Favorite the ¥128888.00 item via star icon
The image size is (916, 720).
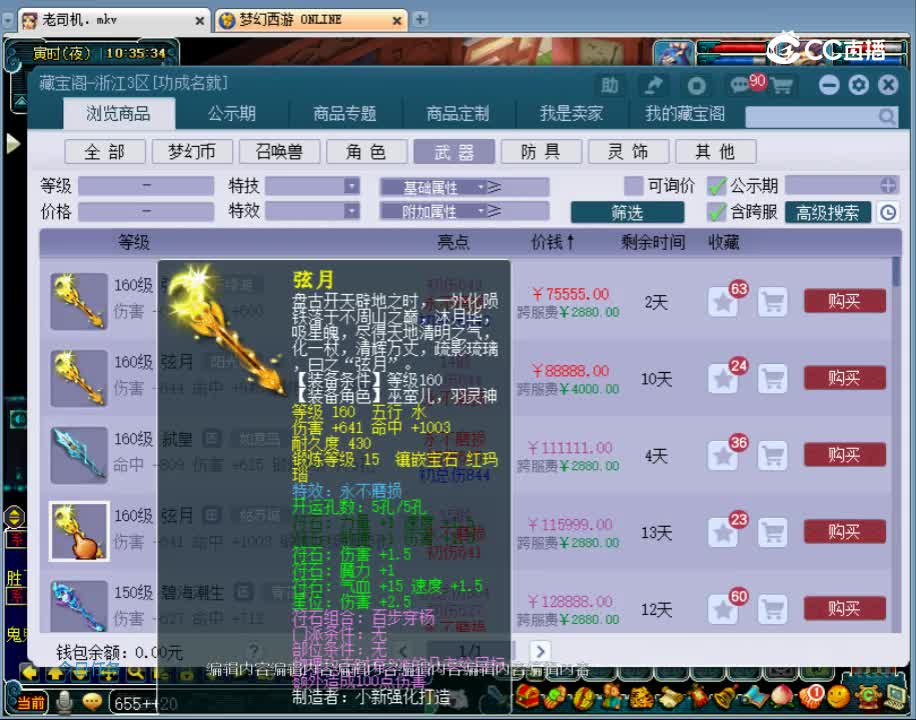[723, 610]
